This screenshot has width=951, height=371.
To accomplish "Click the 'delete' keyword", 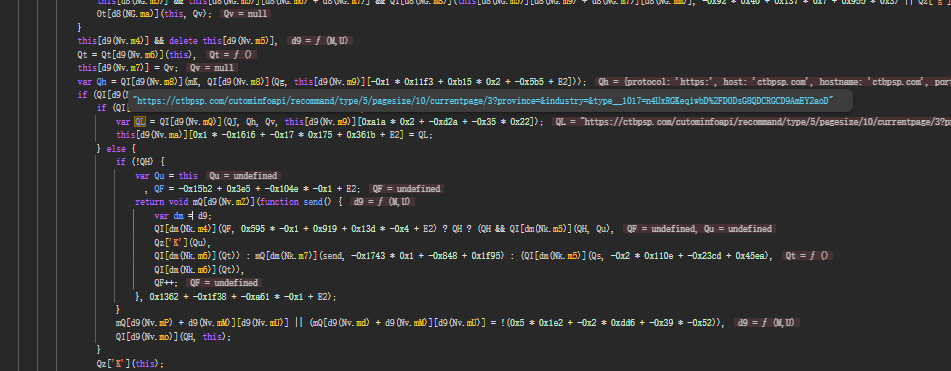I will coord(183,41).
